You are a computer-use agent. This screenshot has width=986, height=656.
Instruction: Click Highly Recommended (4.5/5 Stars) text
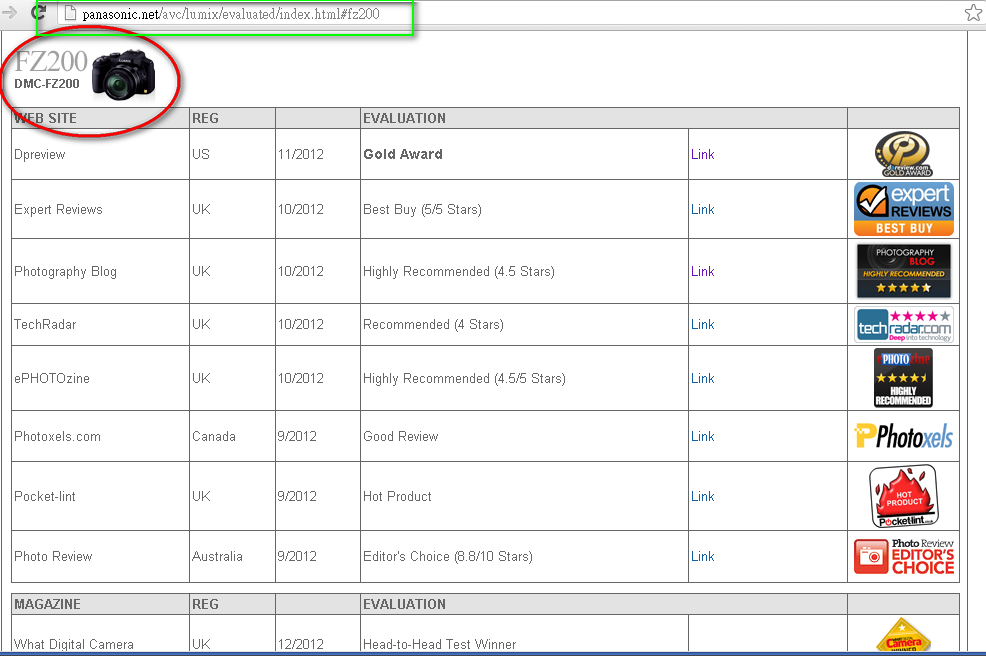click(464, 378)
